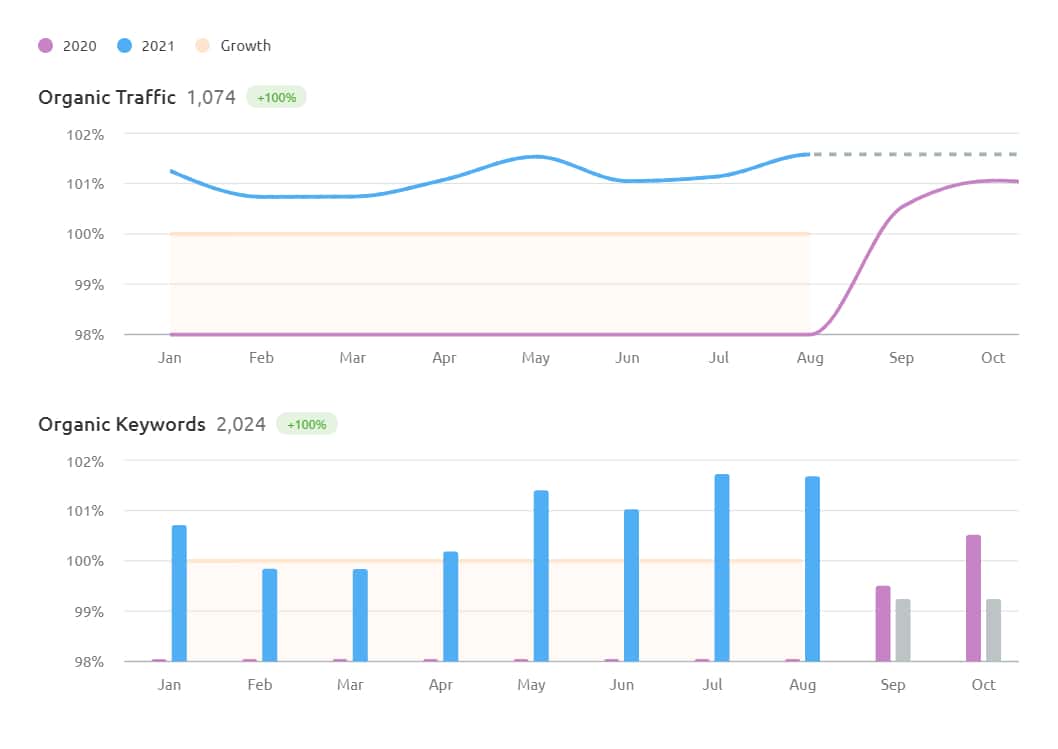Click the Oct label on the keywords chart axis
This screenshot has height=749, width=1058.
(983, 685)
